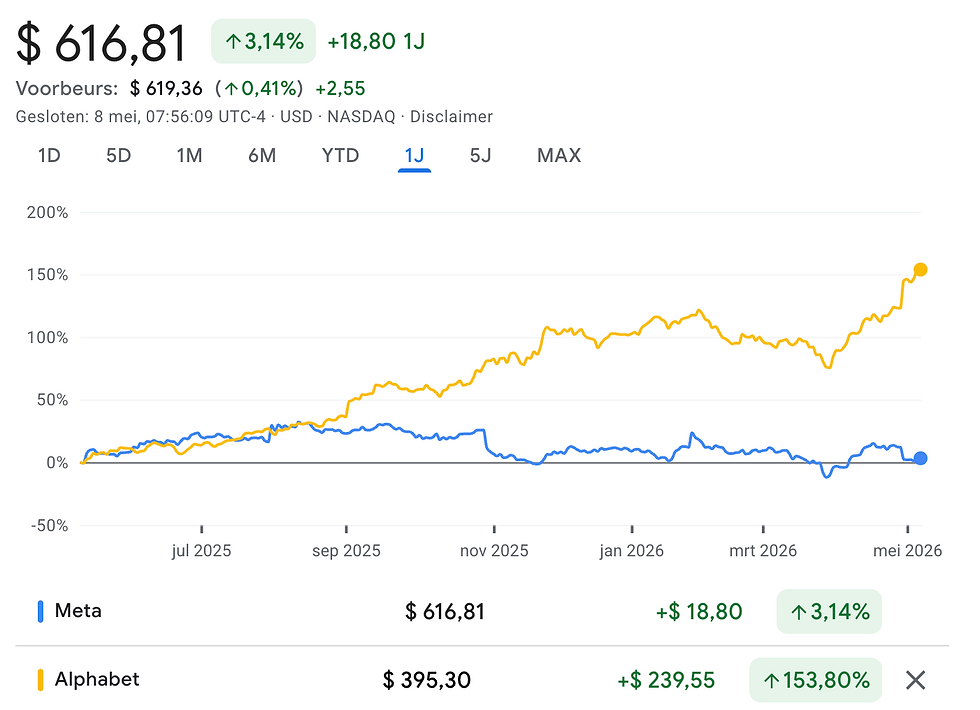Select the 1J range tab

[414, 155]
